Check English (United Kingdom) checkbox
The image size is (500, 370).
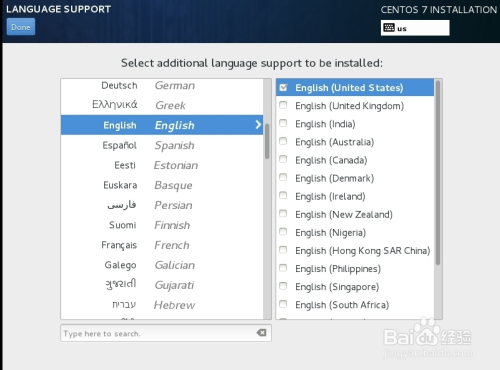[x=283, y=105]
